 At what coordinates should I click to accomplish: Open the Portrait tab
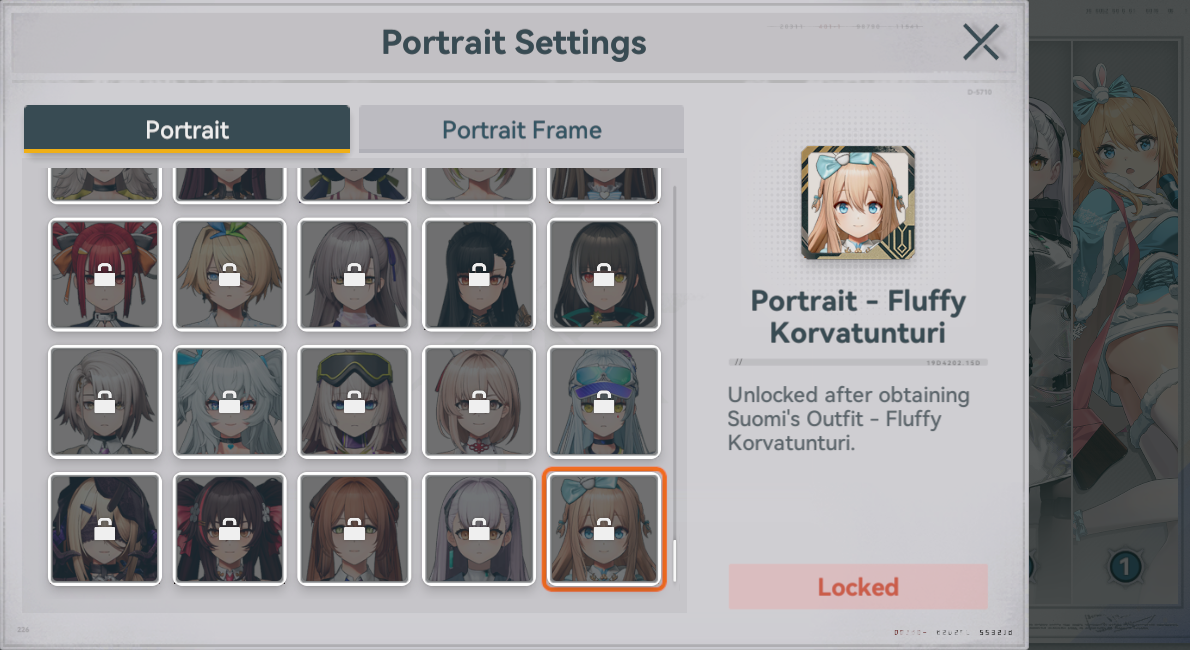point(187,130)
